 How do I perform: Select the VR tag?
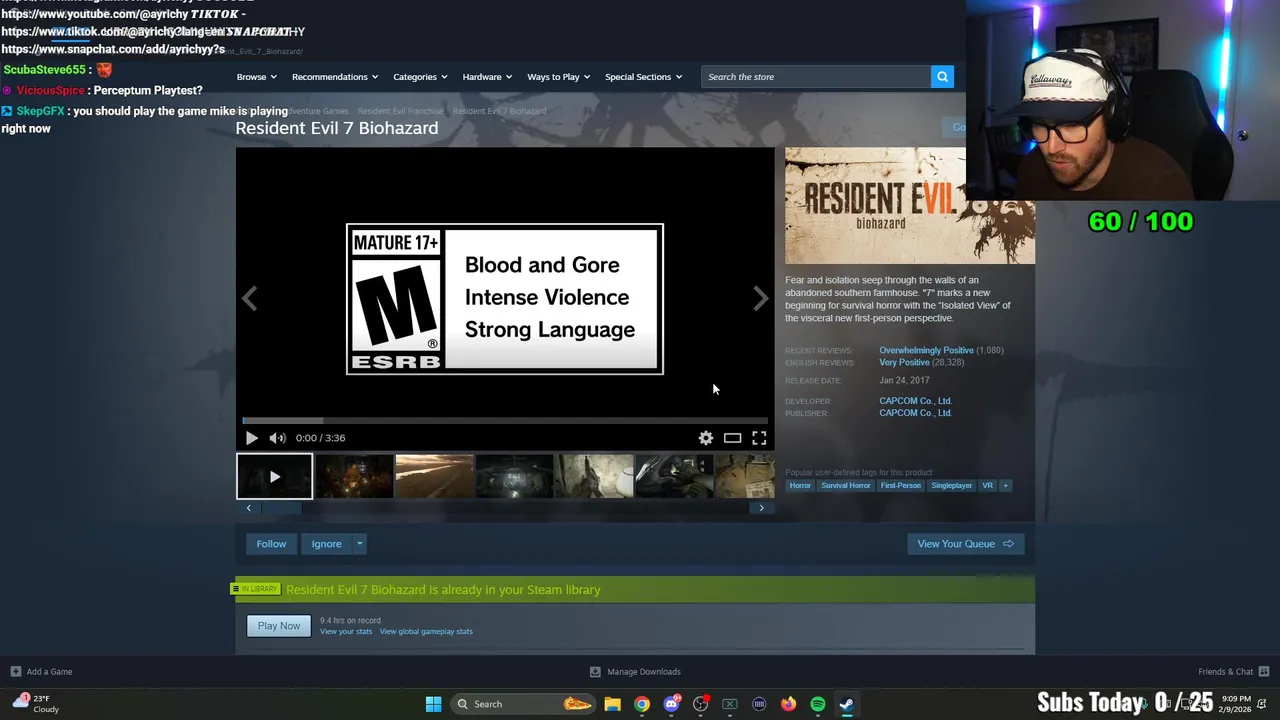987,486
